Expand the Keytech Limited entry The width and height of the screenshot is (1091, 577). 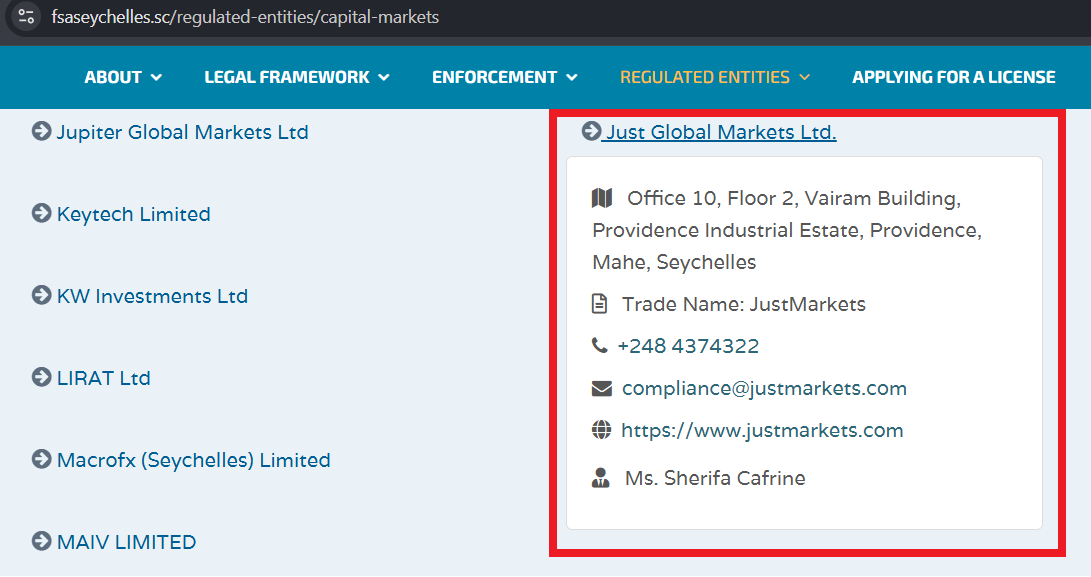click(x=133, y=214)
